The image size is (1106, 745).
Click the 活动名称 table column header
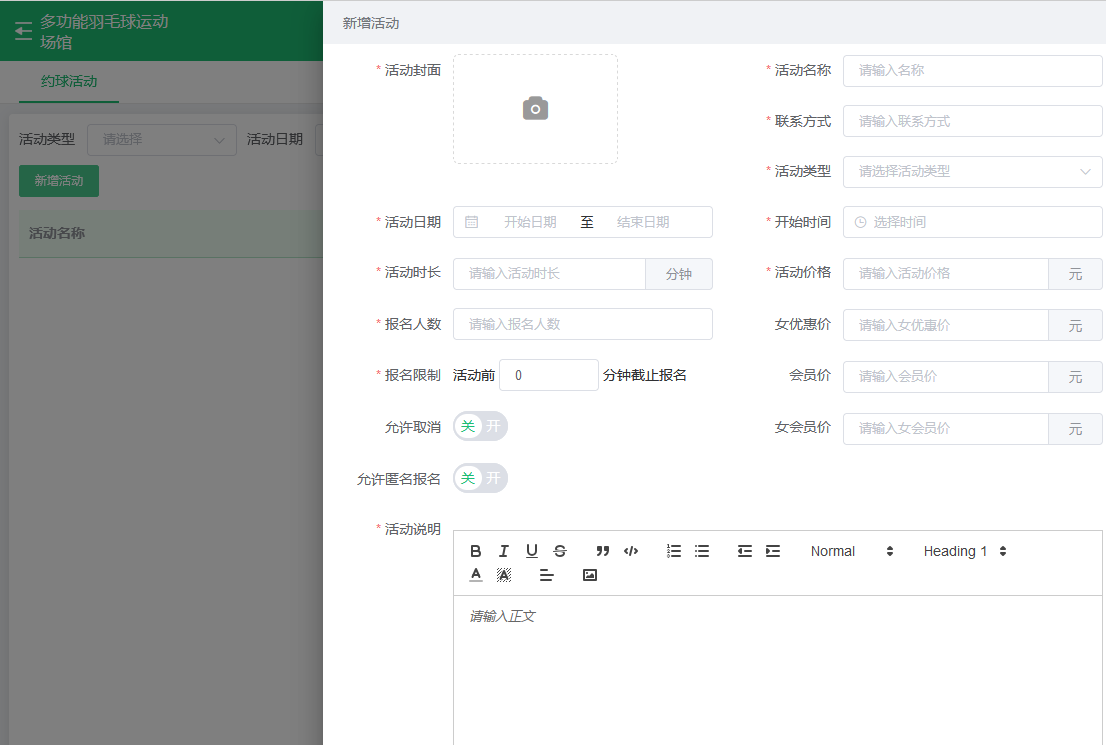57,234
